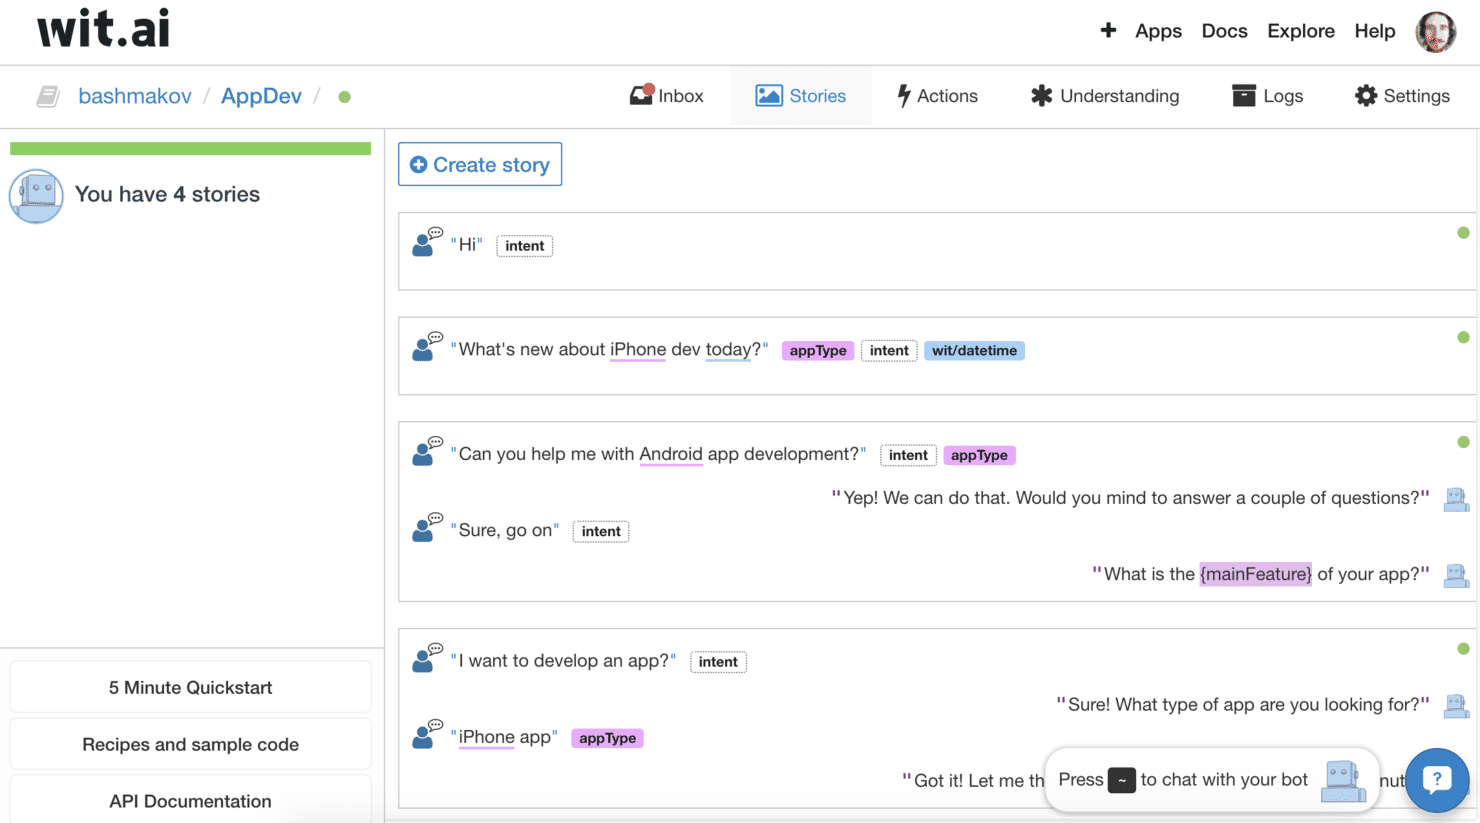Click the robot avatar beside 'You have 4 stories'
This screenshot has height=823, width=1480.
click(x=36, y=195)
